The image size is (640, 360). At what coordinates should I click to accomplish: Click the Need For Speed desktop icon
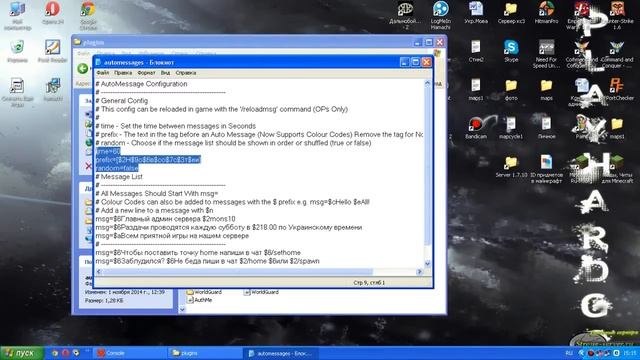point(547,54)
